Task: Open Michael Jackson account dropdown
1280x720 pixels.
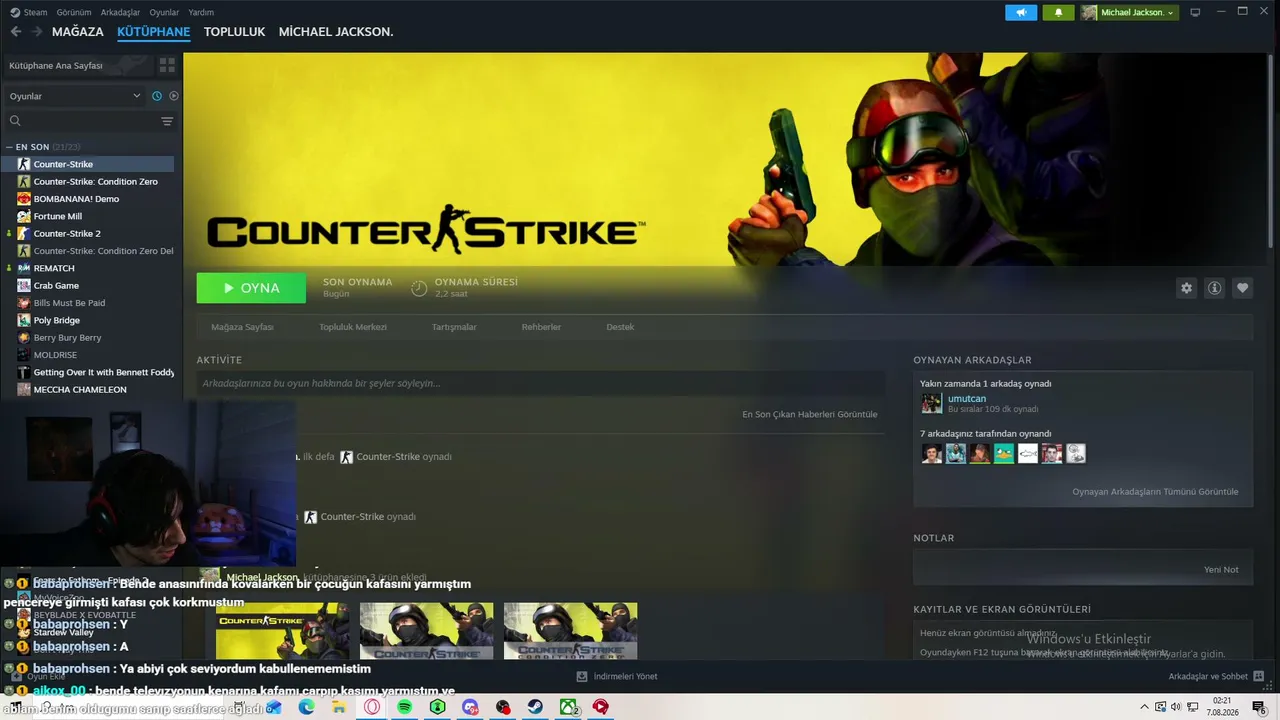Action: (x=1129, y=12)
